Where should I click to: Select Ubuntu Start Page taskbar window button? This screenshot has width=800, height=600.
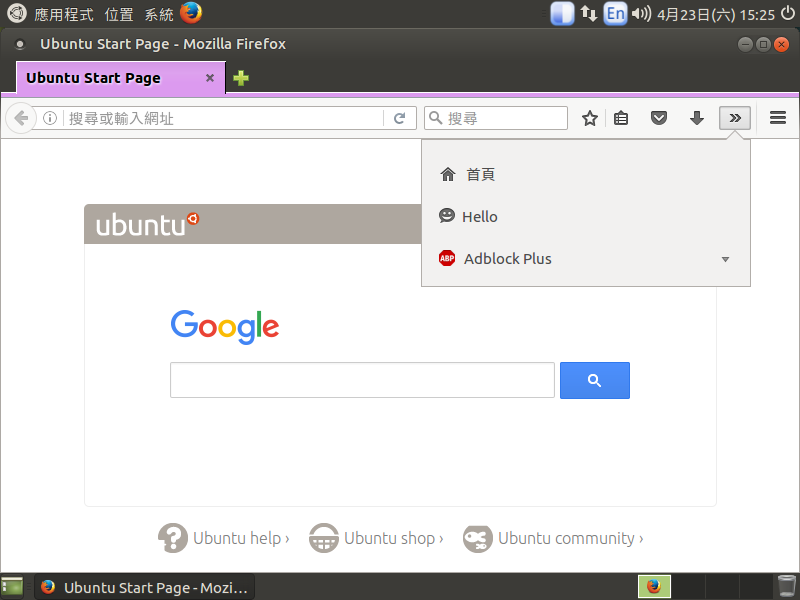144,587
